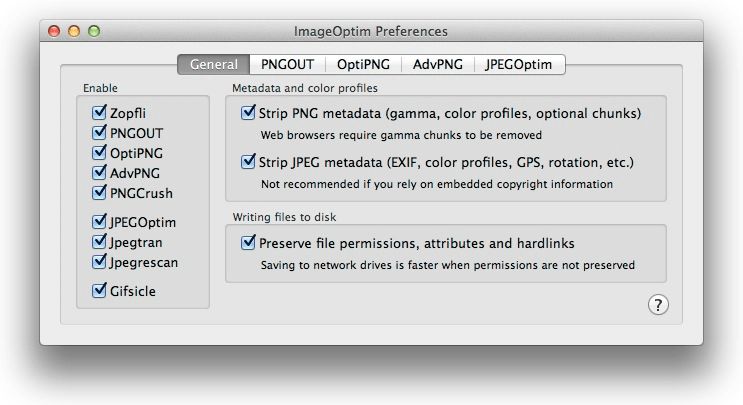Image resolution: width=743 pixels, height=405 pixels.
Task: Disable Jpegrescan optimization
Action: coord(99,262)
